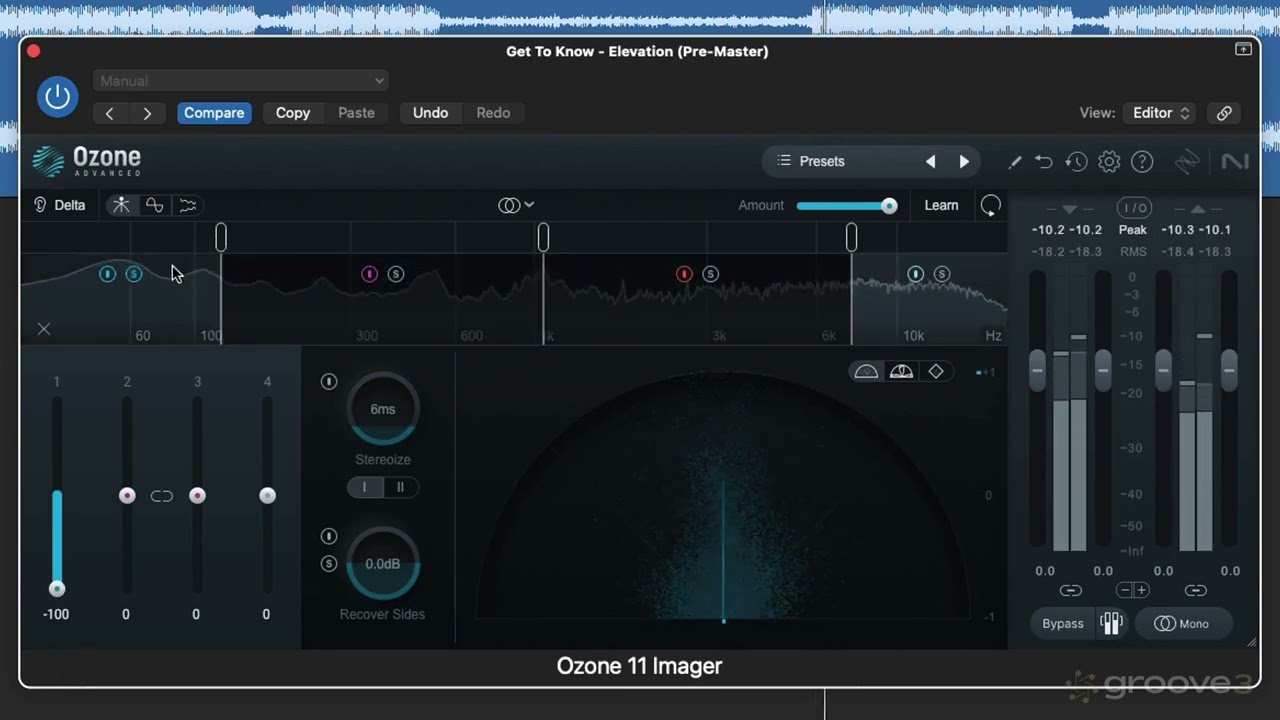Click the Copy button
1280x720 pixels.
pos(293,113)
